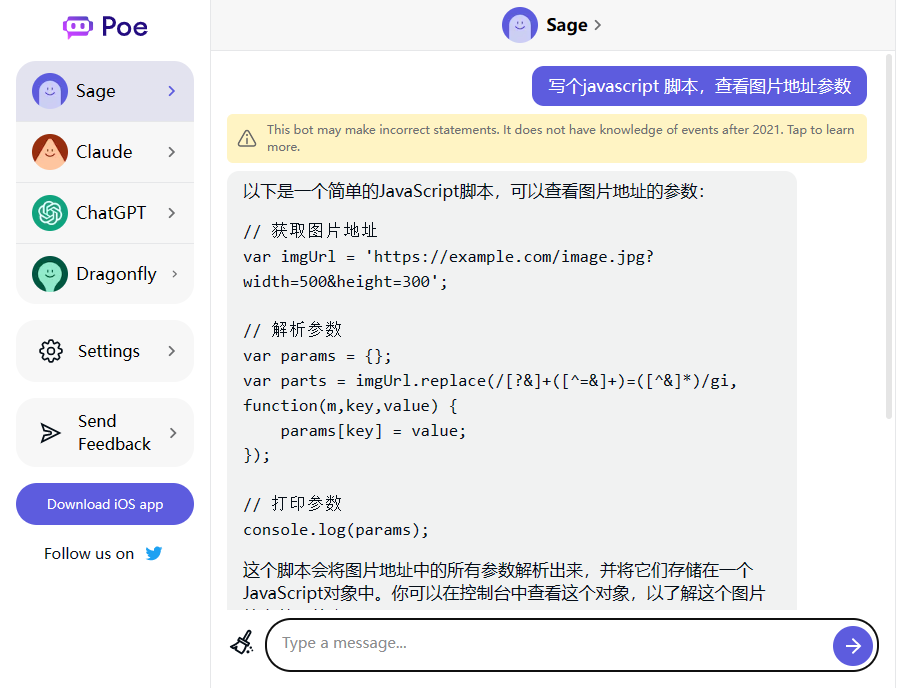Image resolution: width=902 pixels, height=688 pixels.
Task: Select Claude label in sidebar
Action: [104, 152]
